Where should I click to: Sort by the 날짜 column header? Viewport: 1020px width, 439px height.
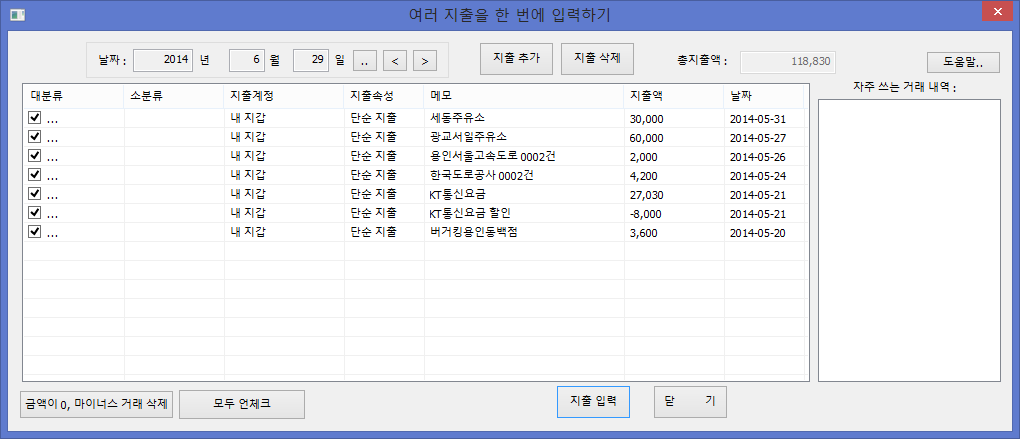pos(765,96)
